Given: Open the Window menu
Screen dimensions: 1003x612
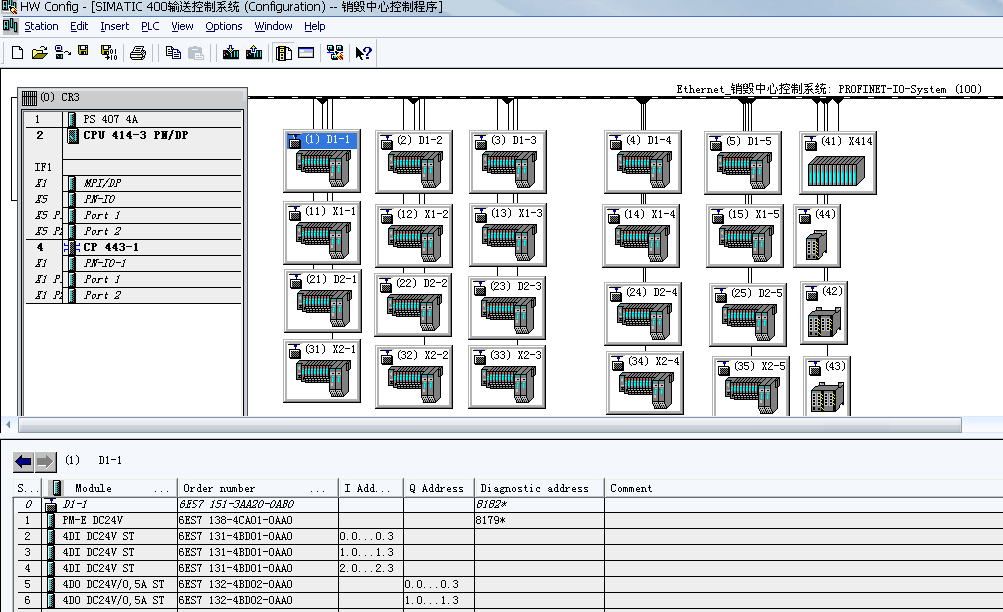Looking at the screenshot, I should click(273, 26).
